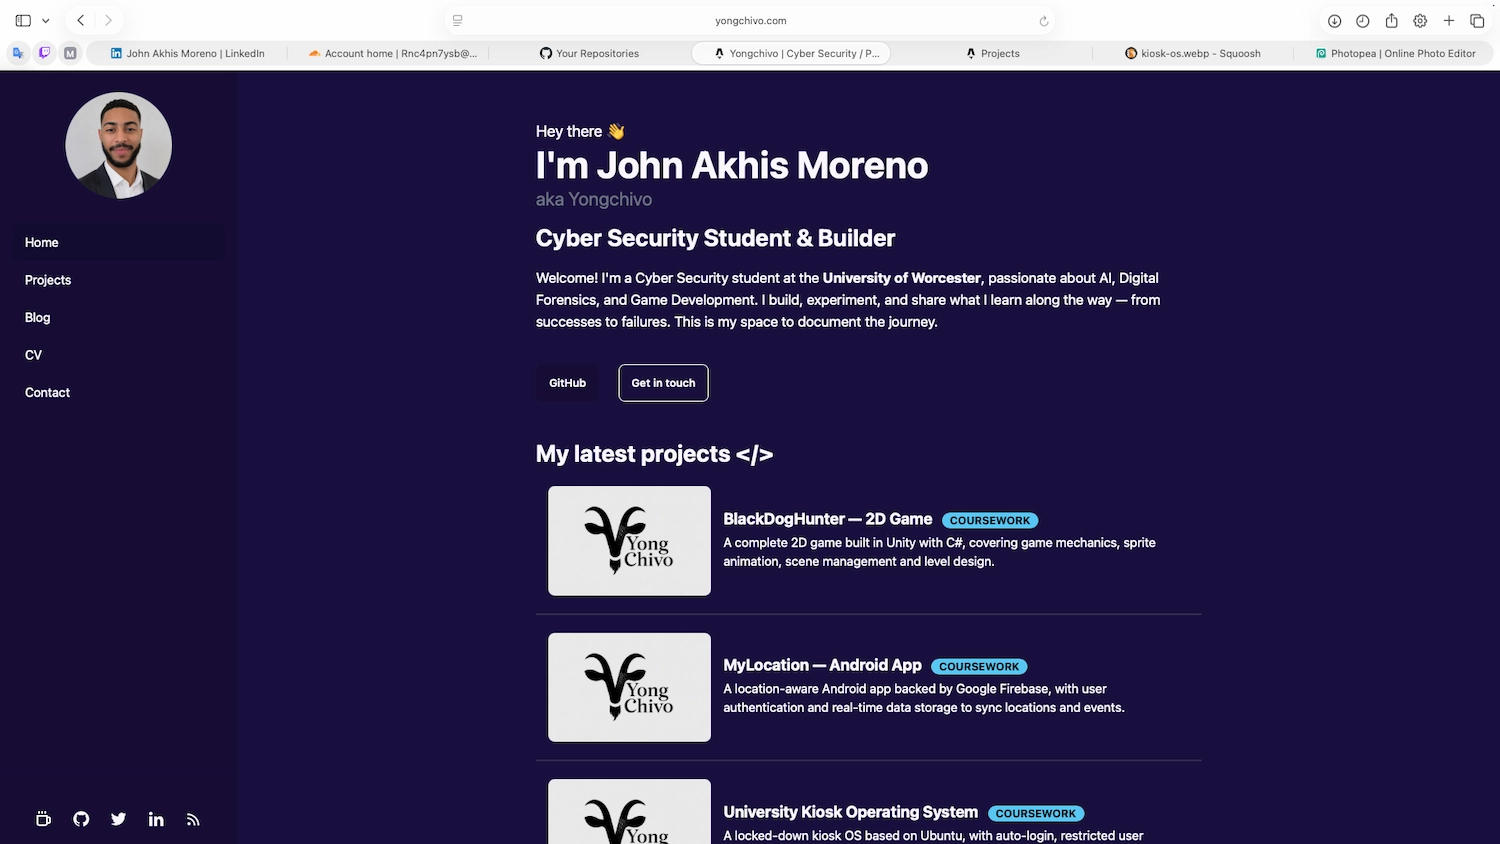The height and width of the screenshot is (844, 1500).
Task: Click the University Kiosk project thumbnail
Action: (629, 811)
